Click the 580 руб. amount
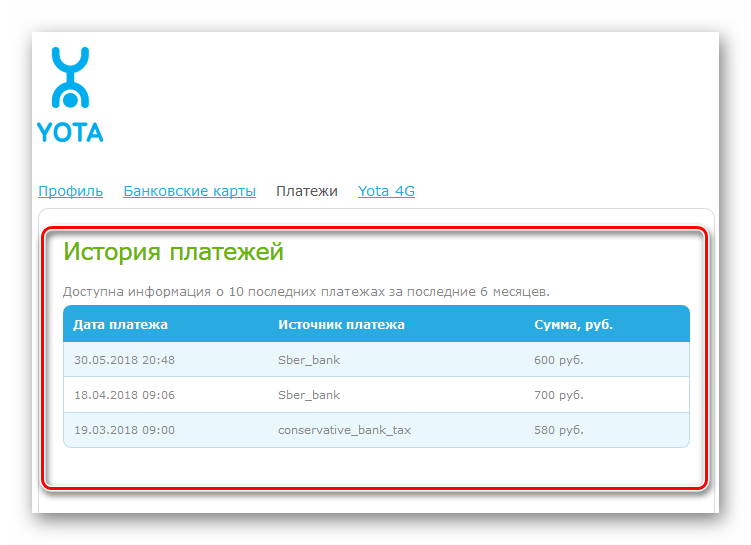This screenshot has height=545, width=751. click(559, 430)
